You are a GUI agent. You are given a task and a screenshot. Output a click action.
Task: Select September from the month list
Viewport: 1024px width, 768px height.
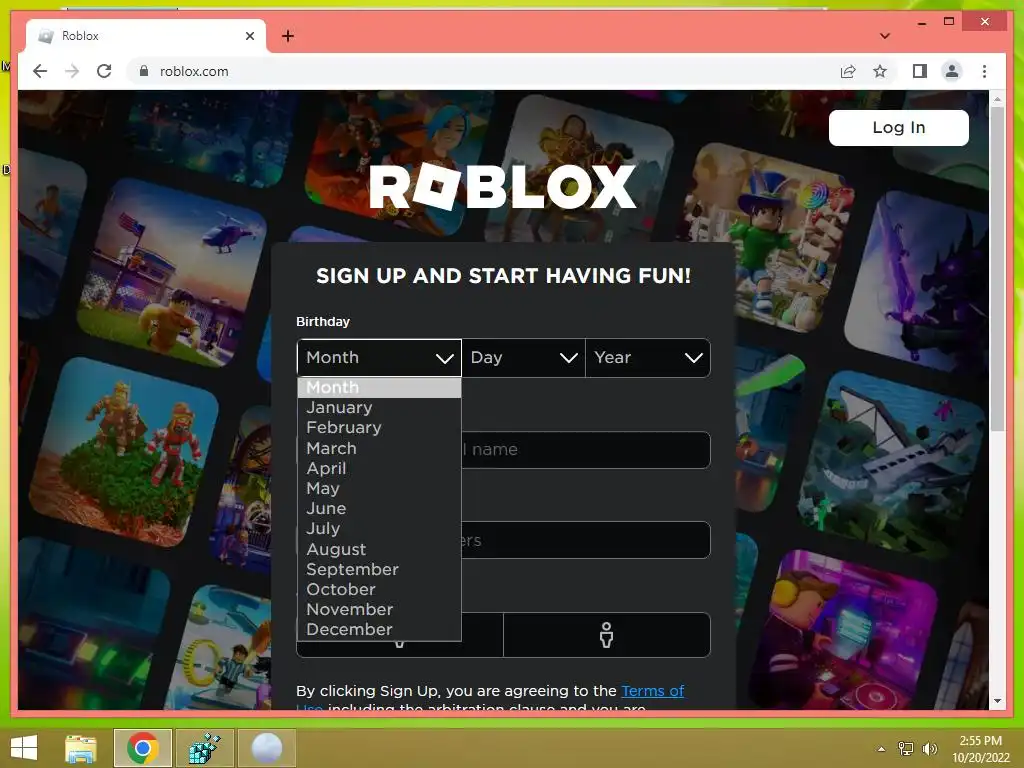pyautogui.click(x=379, y=569)
